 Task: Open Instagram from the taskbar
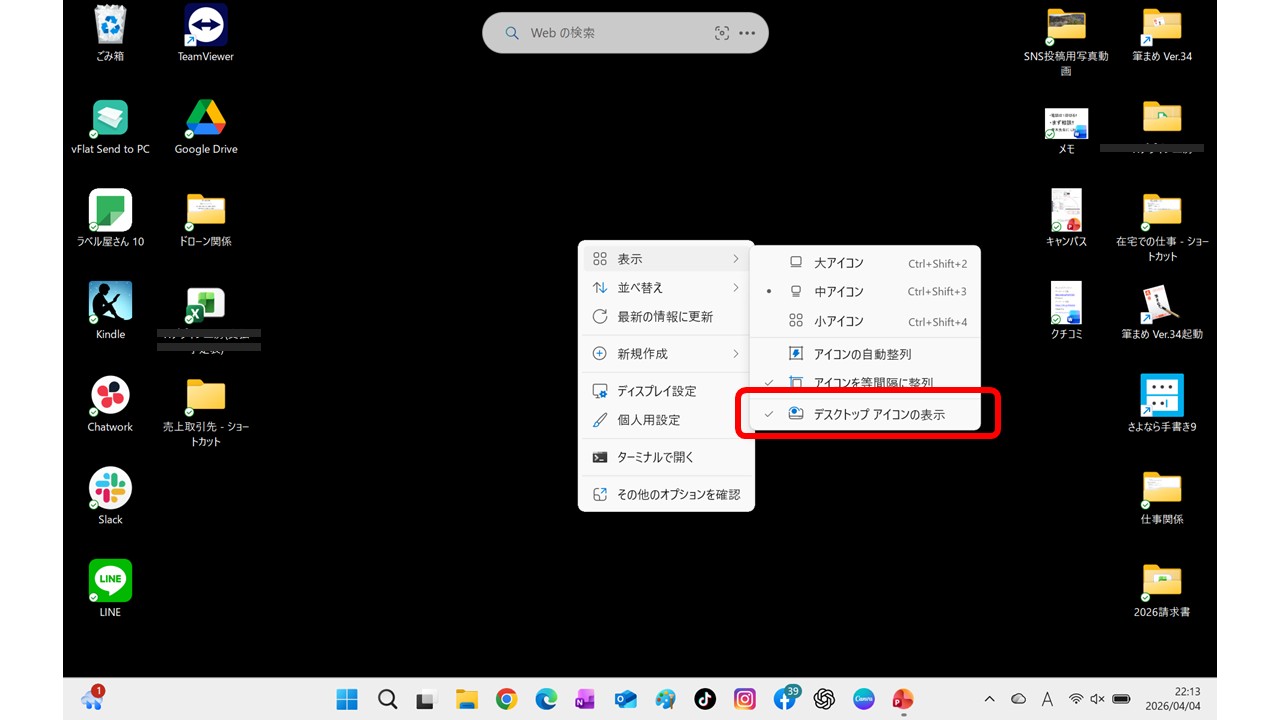pyautogui.click(x=745, y=699)
